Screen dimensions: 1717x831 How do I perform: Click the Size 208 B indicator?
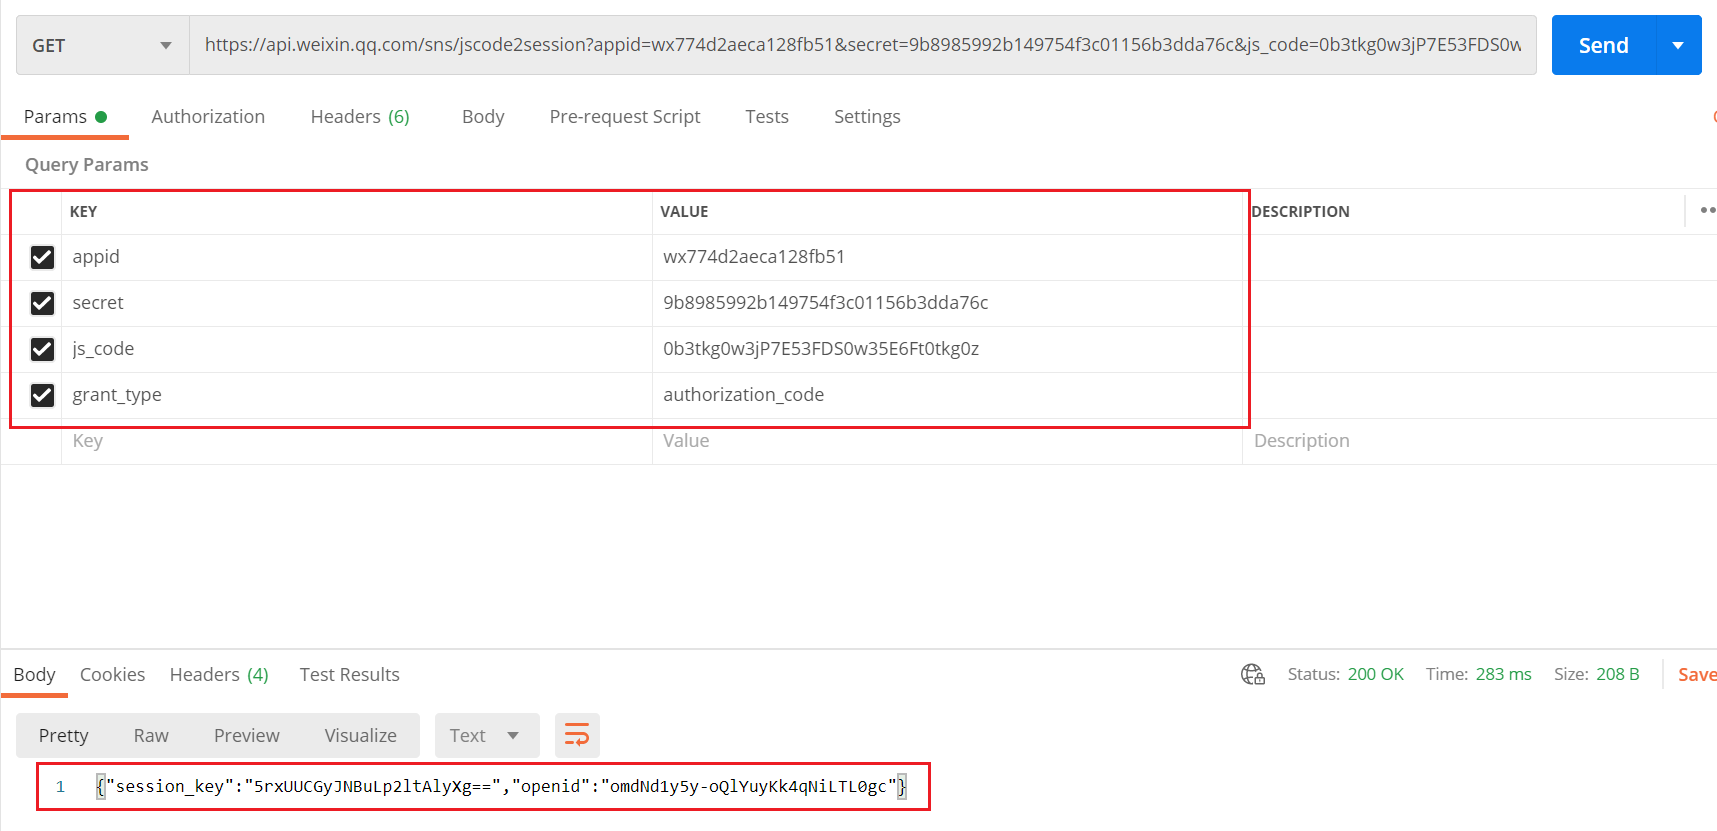click(1597, 675)
